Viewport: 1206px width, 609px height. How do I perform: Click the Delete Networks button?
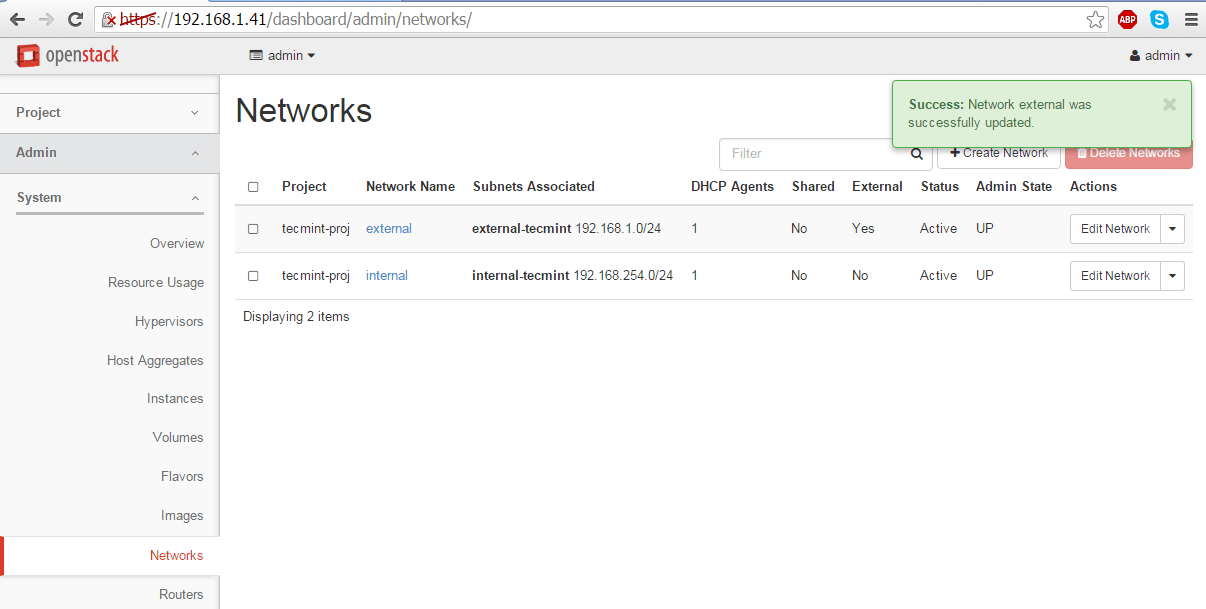[x=1128, y=153]
